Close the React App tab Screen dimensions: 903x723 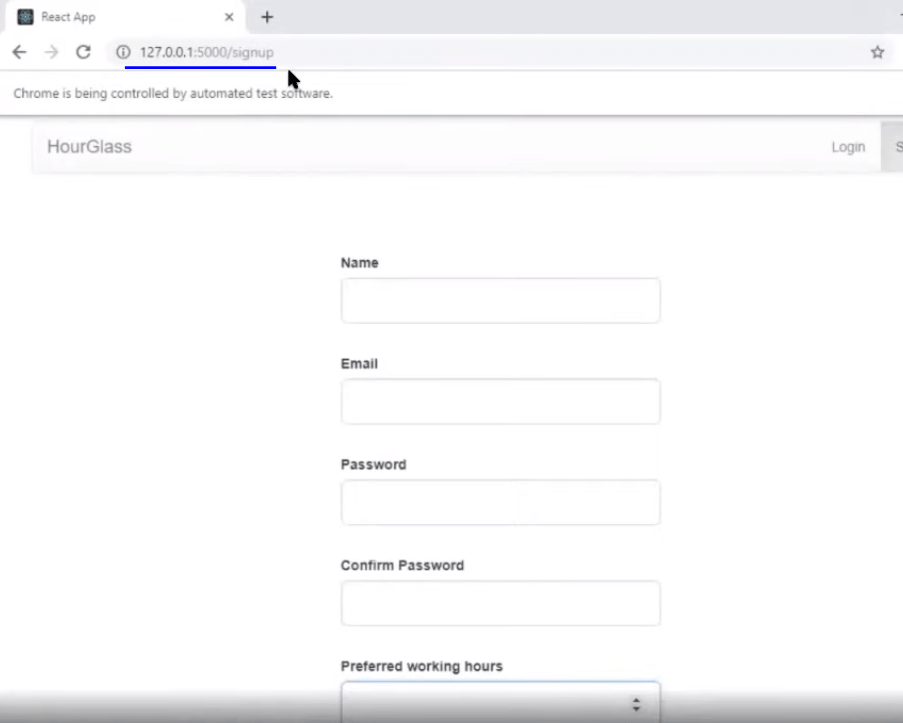click(x=229, y=17)
